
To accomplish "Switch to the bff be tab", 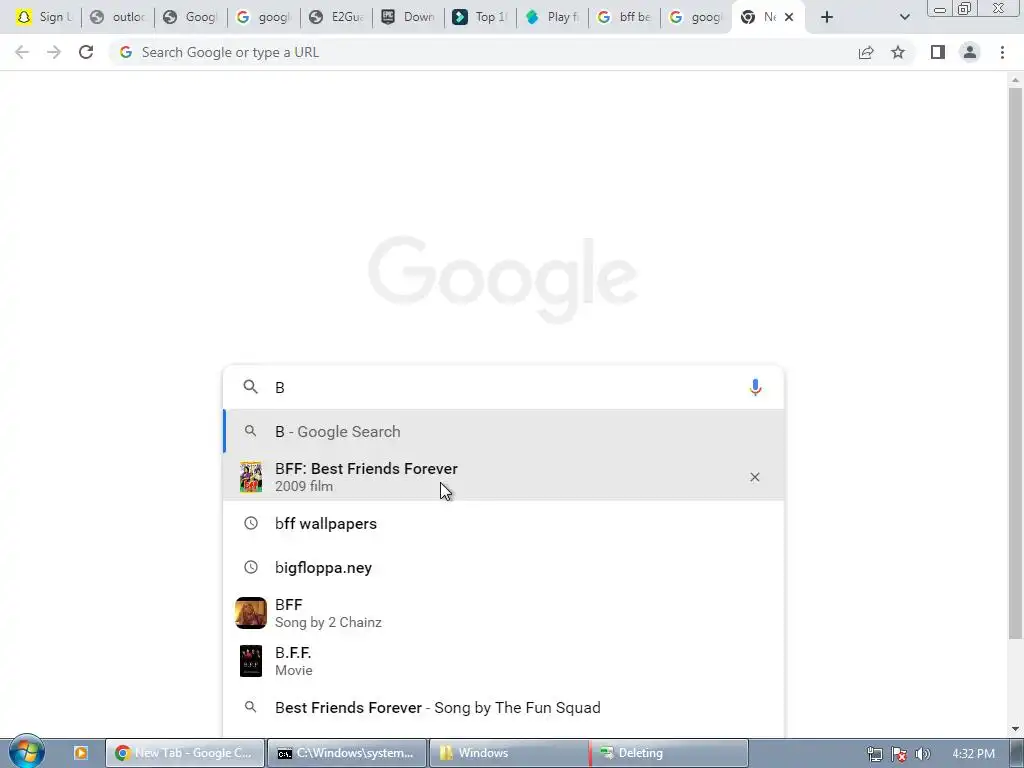I will pyautogui.click(x=624, y=17).
